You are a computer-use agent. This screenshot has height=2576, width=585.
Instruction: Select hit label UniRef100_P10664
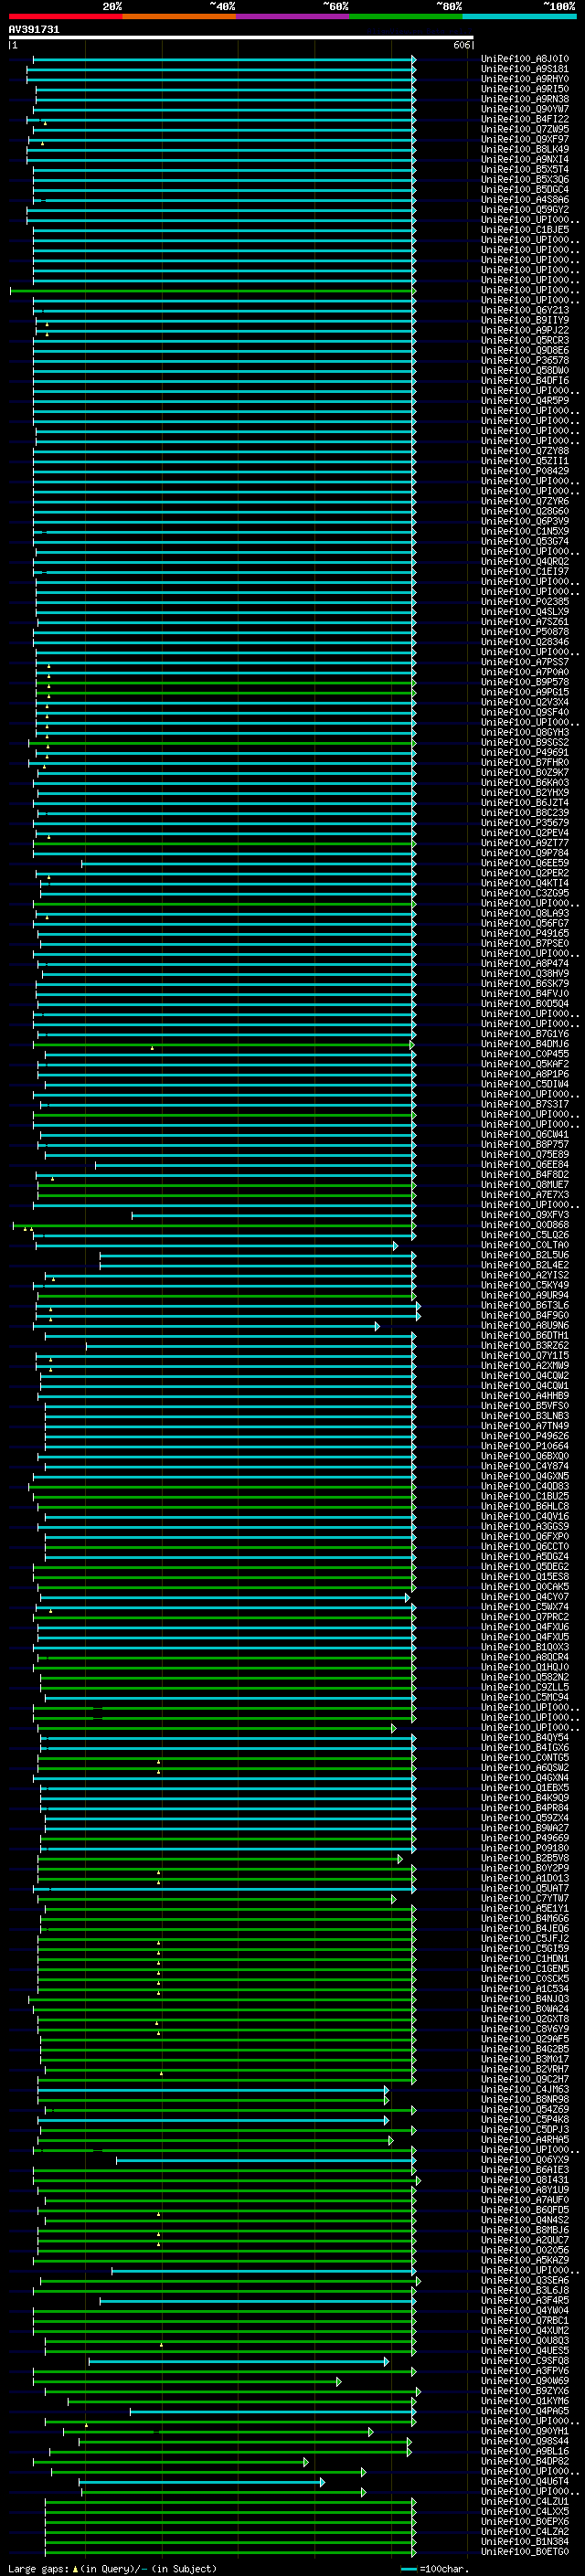(525, 1446)
